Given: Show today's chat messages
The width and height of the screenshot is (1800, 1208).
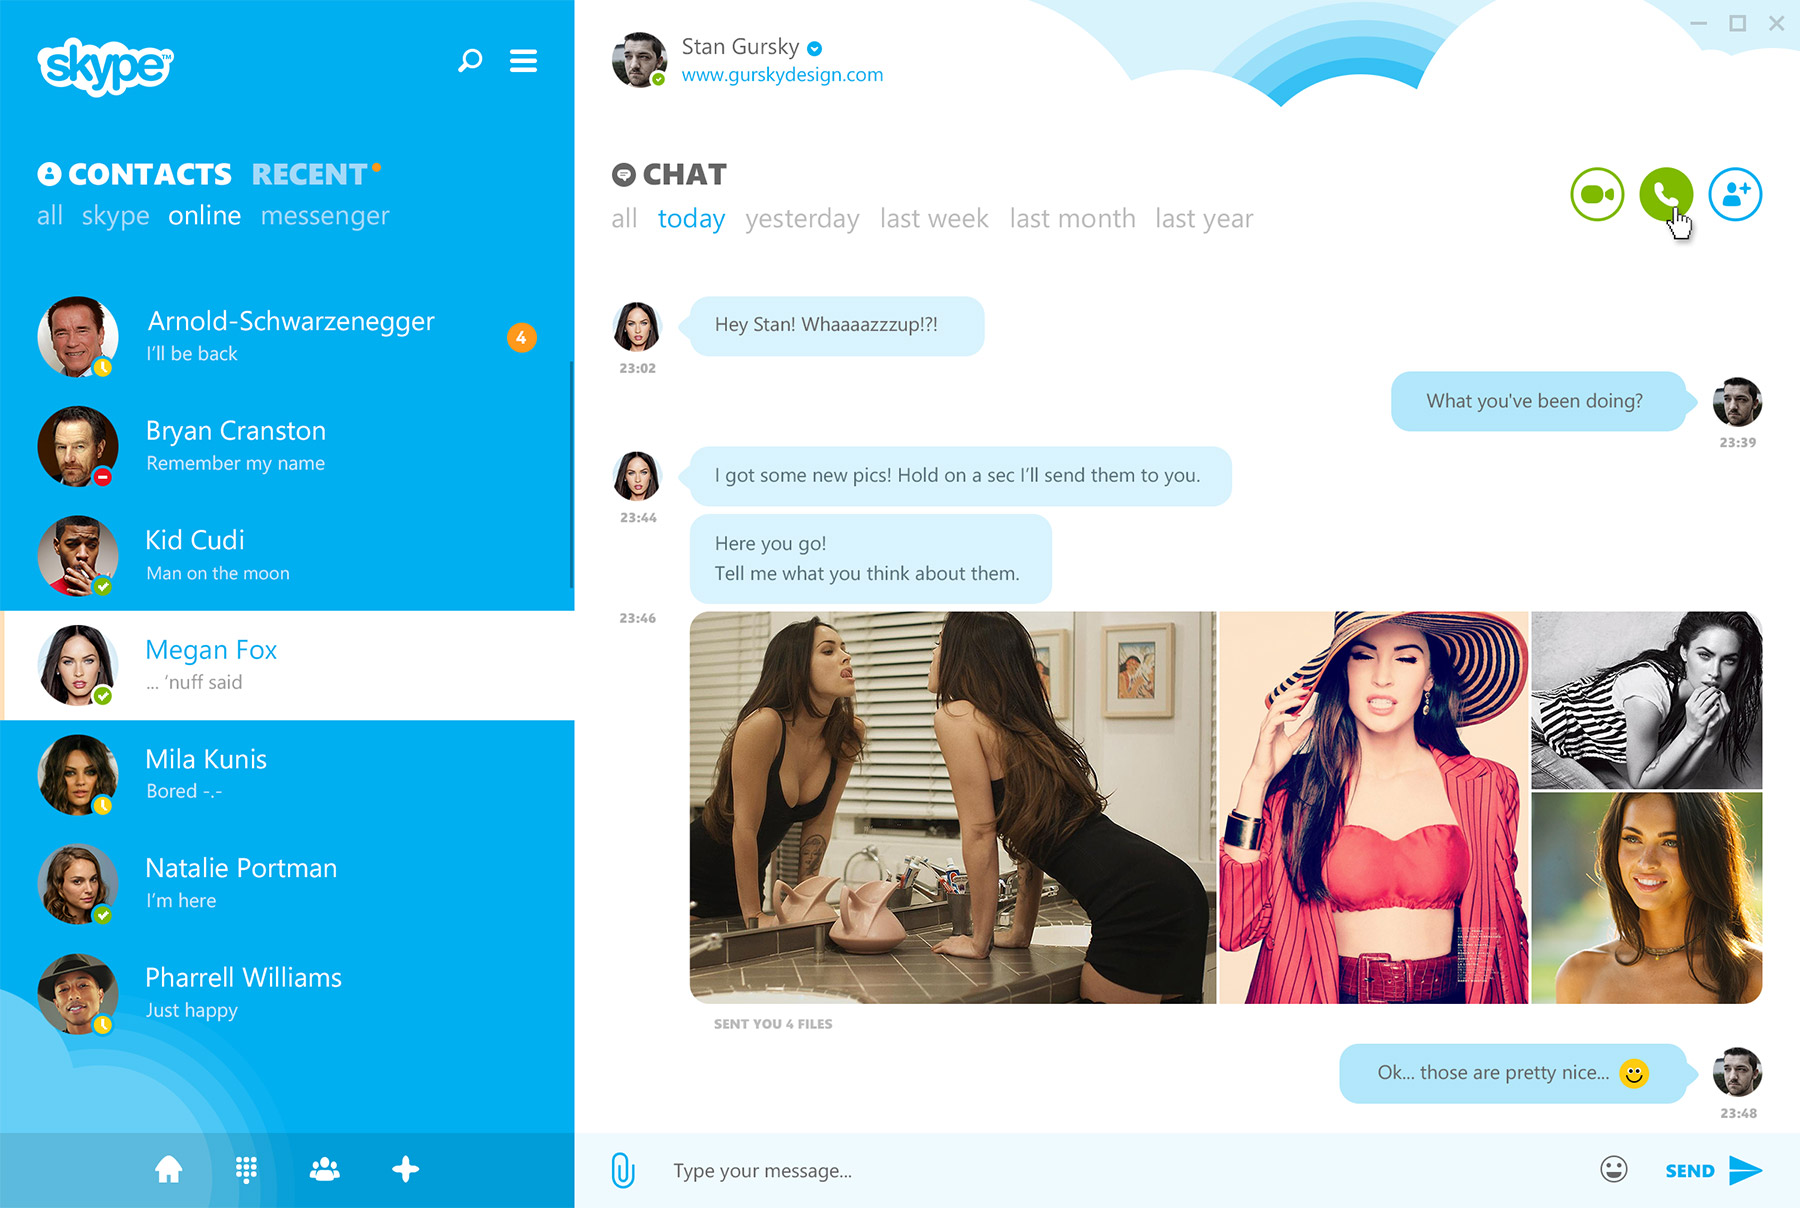Looking at the screenshot, I should [691, 219].
